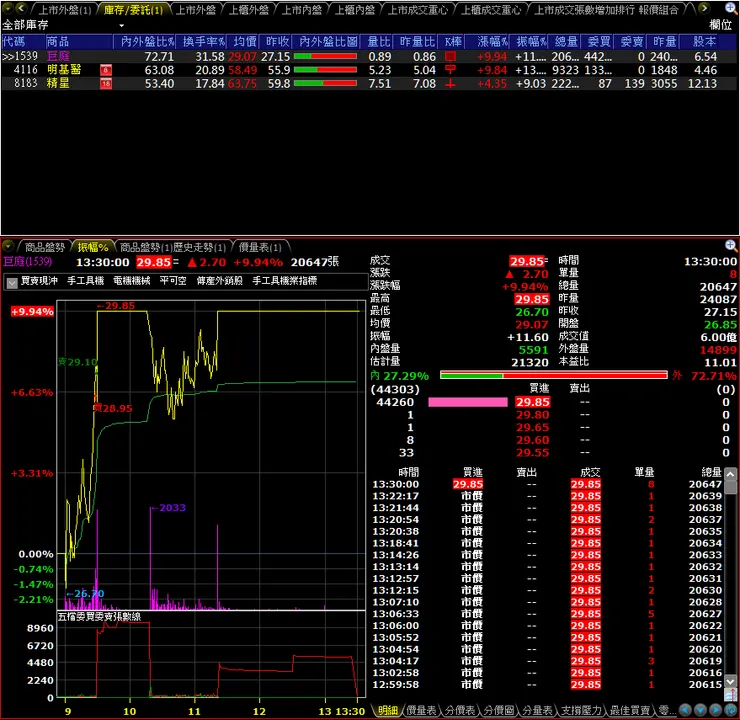This screenshot has width=740, height=720.
Task: Click the 買賣現沖 tag
Action: (x=39, y=281)
